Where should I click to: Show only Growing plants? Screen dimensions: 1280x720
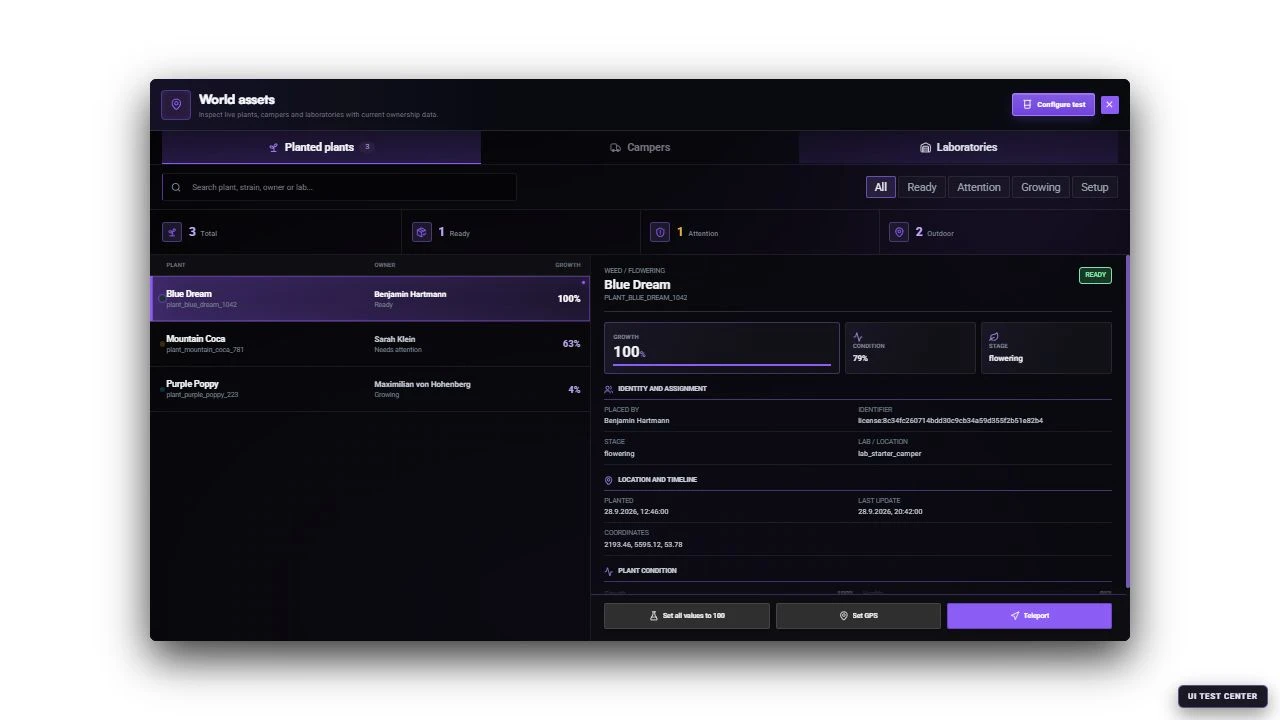click(x=1041, y=187)
